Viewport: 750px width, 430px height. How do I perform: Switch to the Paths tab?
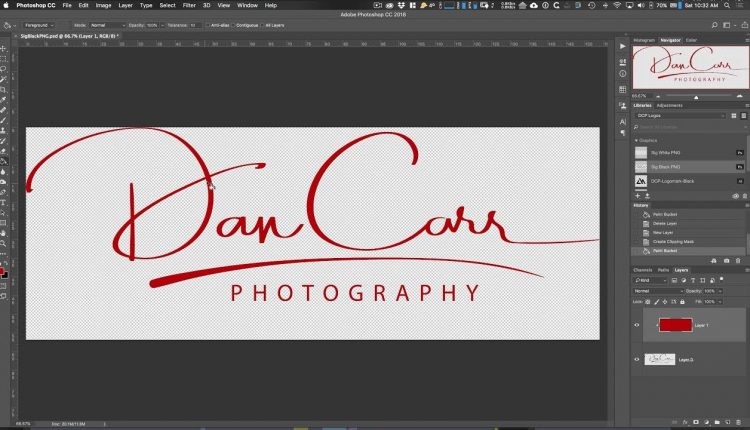663,270
